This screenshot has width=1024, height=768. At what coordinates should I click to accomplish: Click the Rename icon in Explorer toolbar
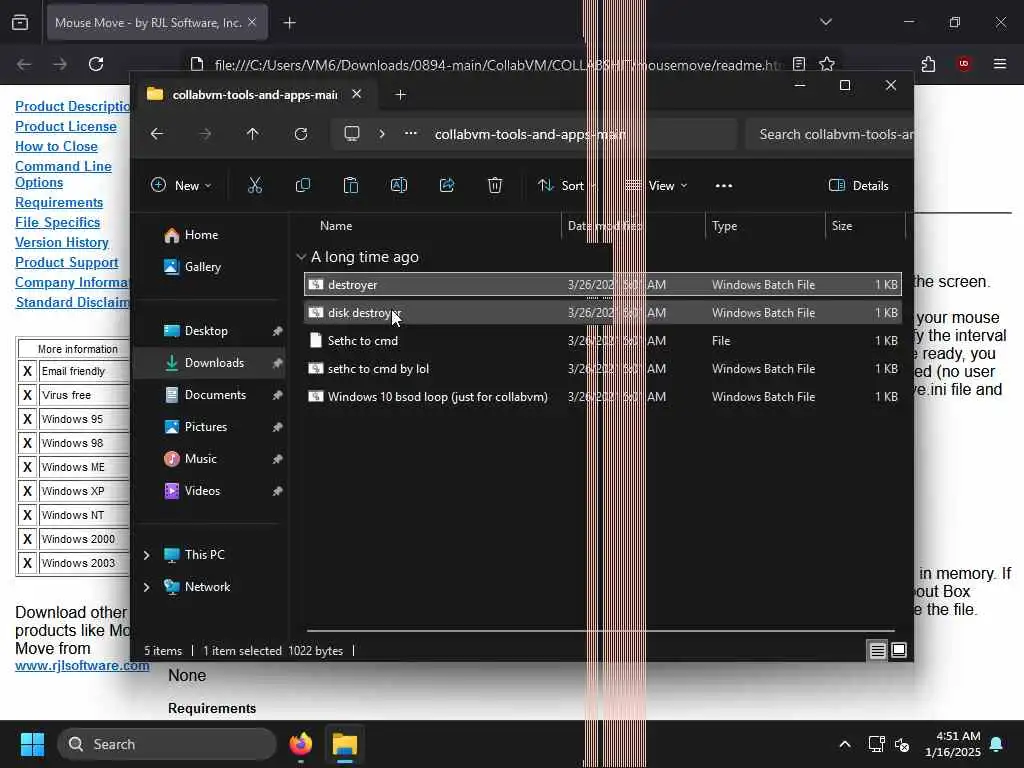pyautogui.click(x=399, y=185)
